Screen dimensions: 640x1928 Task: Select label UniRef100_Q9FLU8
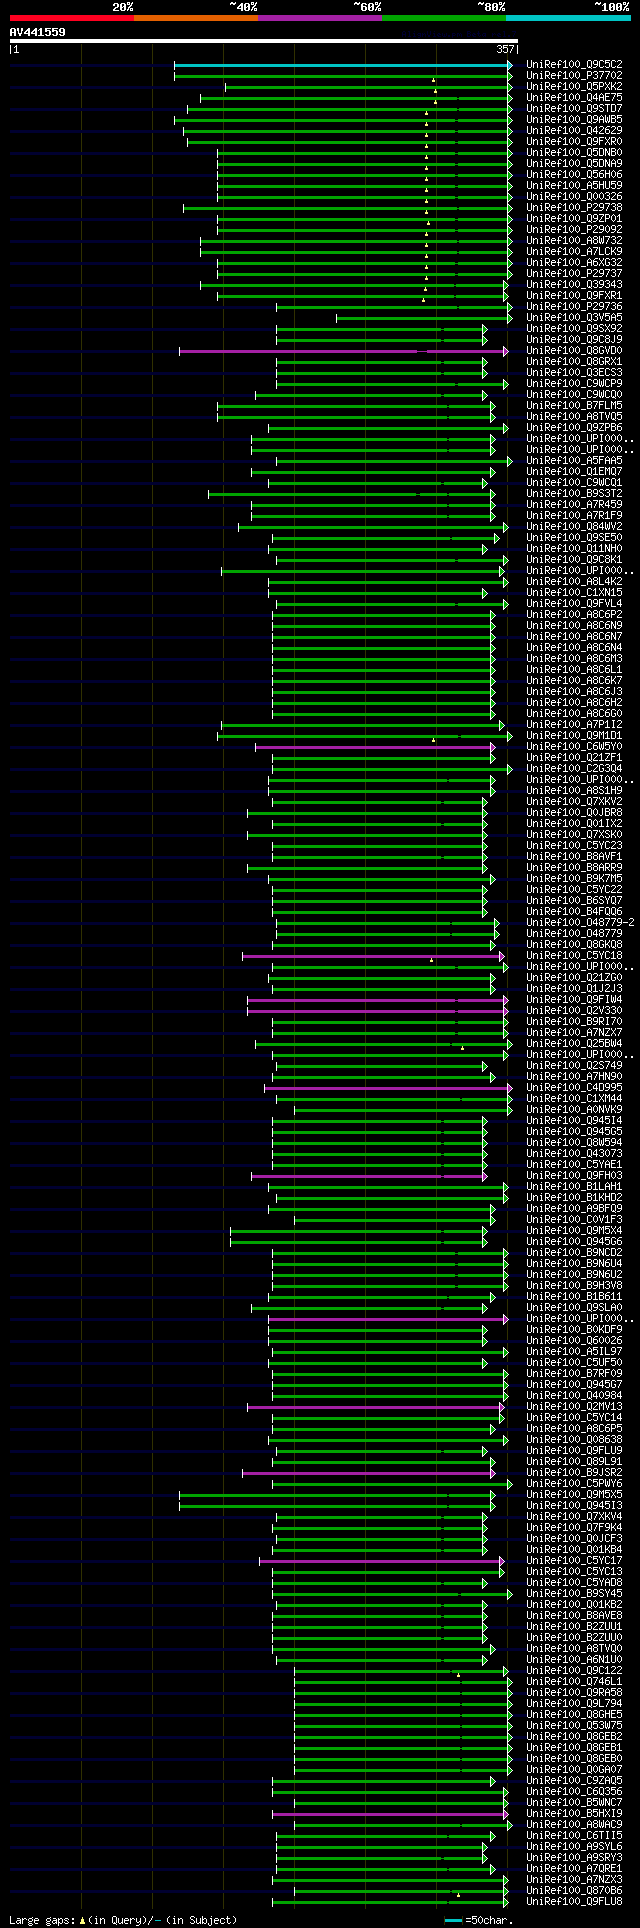(x=574, y=1902)
